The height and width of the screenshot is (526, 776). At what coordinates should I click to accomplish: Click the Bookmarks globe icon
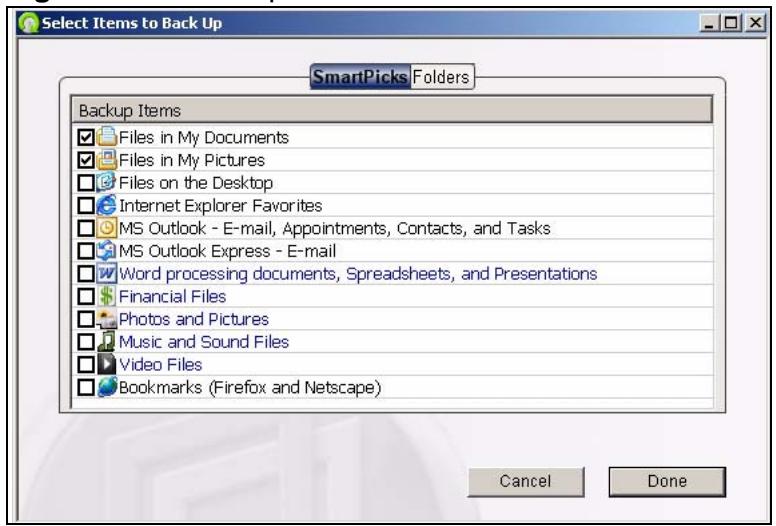click(x=107, y=387)
